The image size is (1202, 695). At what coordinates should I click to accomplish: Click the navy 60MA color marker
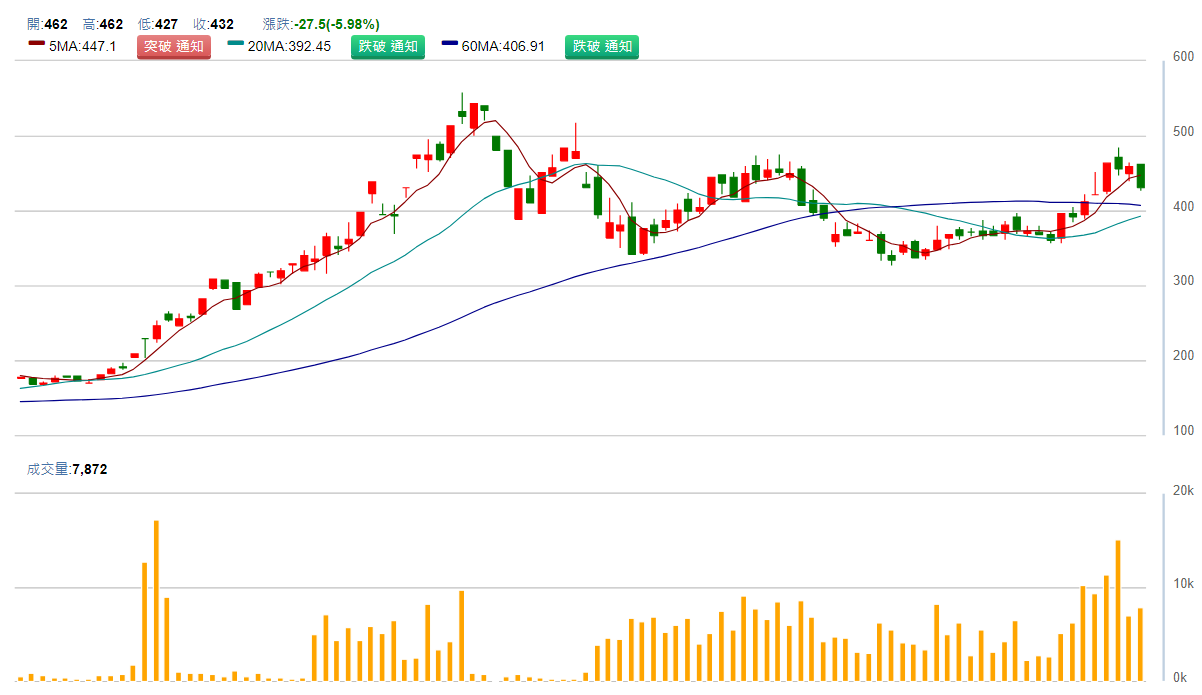pos(450,44)
